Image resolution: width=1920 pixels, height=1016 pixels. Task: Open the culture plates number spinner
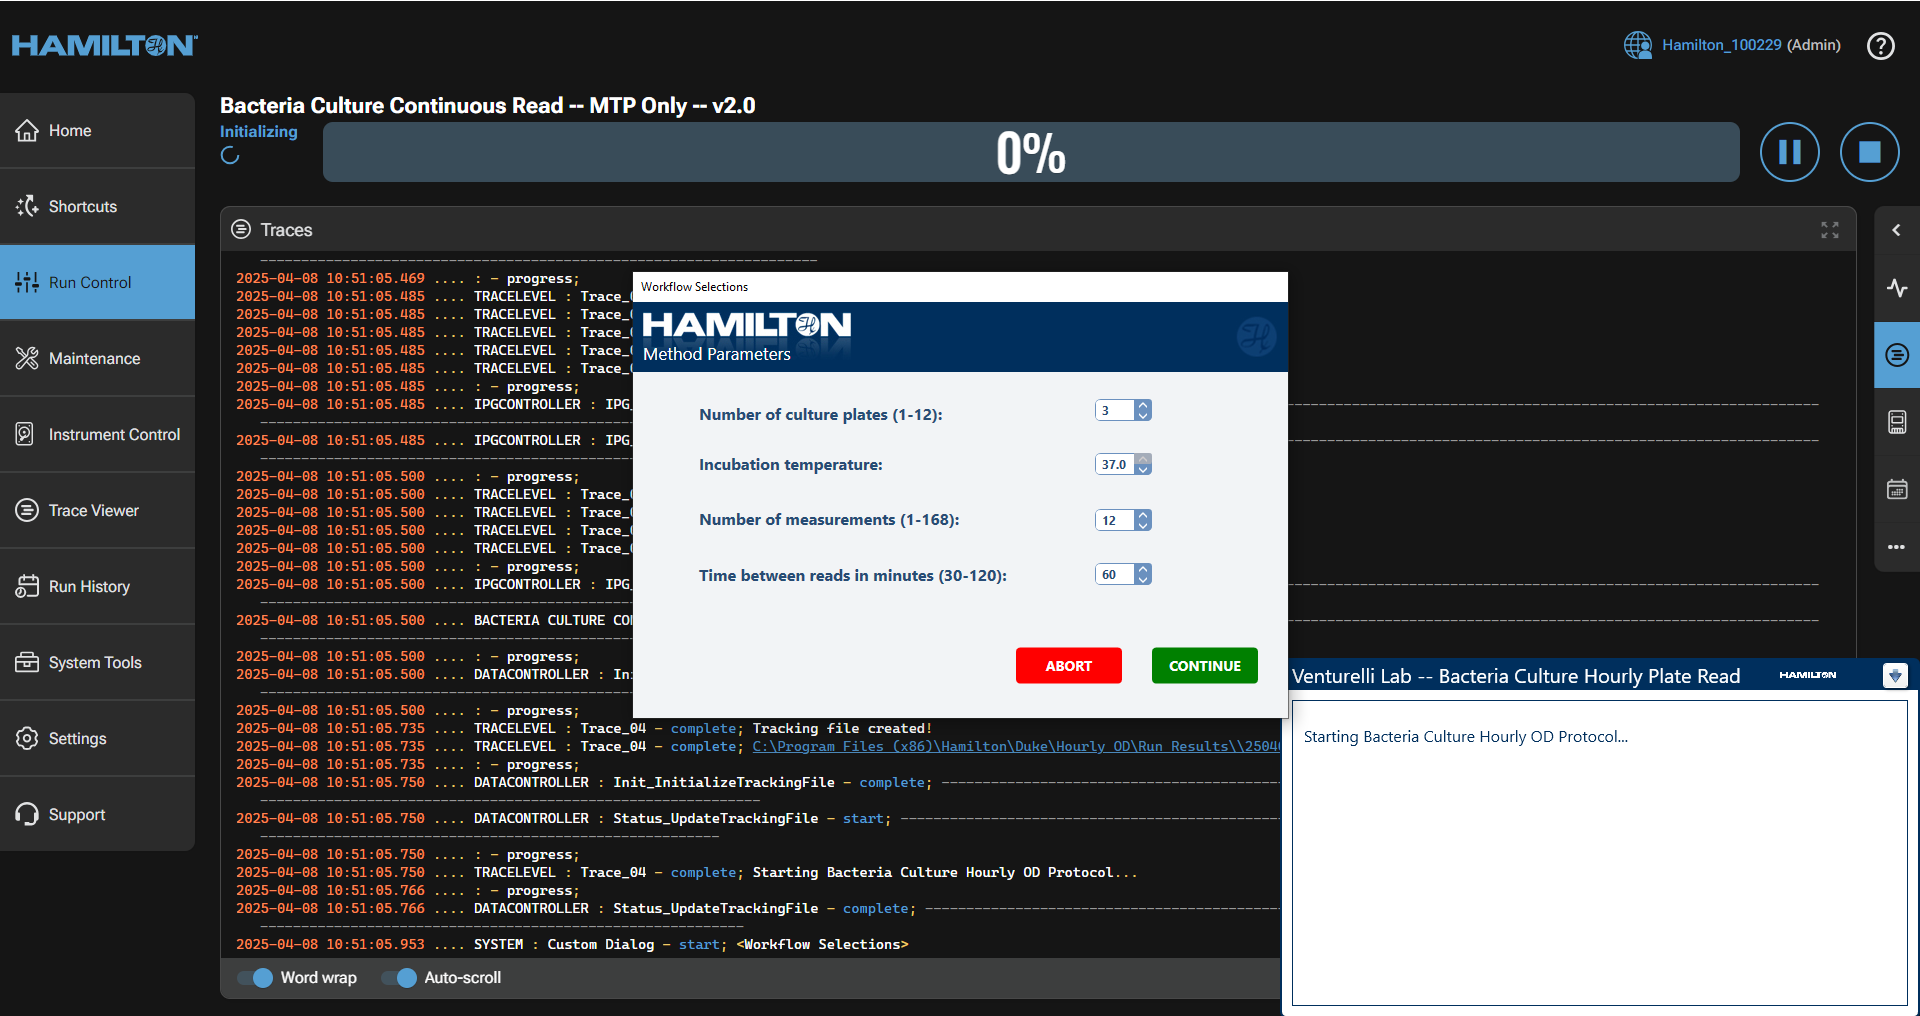1143,410
